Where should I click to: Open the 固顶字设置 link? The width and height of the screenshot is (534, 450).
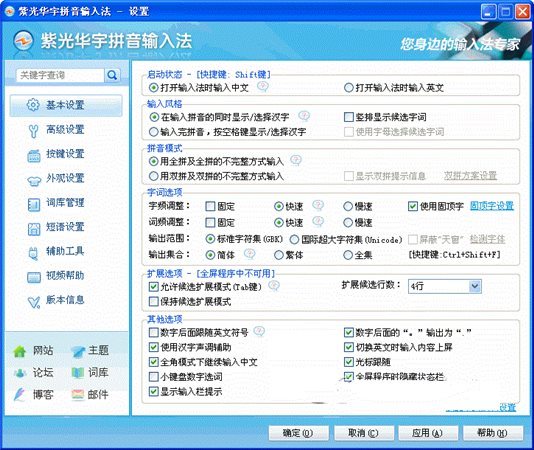[x=492, y=206]
